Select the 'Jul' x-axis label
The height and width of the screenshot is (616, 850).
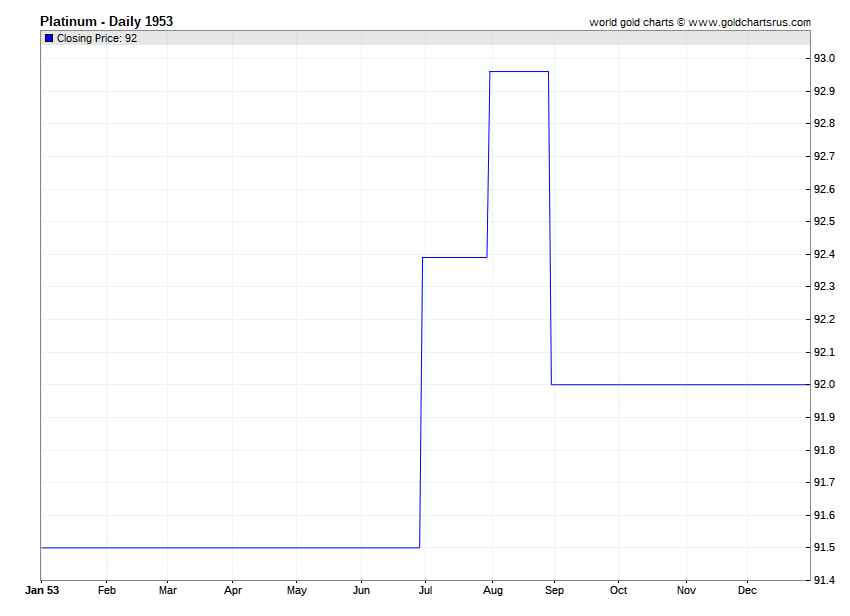[426, 590]
